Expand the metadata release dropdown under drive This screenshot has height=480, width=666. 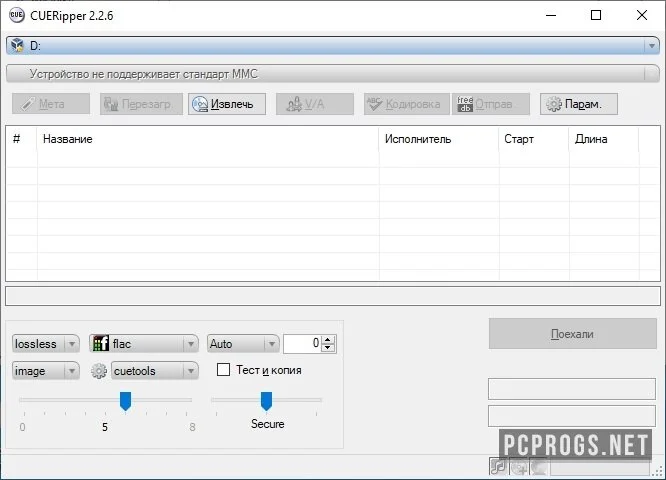coord(333,74)
